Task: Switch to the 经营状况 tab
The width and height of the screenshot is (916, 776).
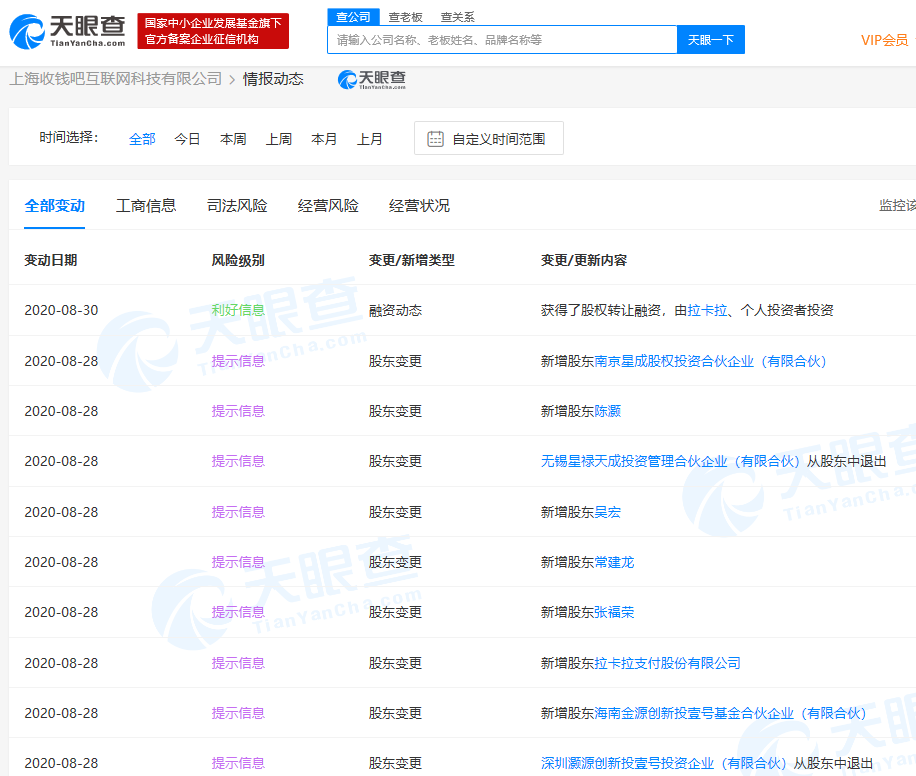Action: pos(419,206)
